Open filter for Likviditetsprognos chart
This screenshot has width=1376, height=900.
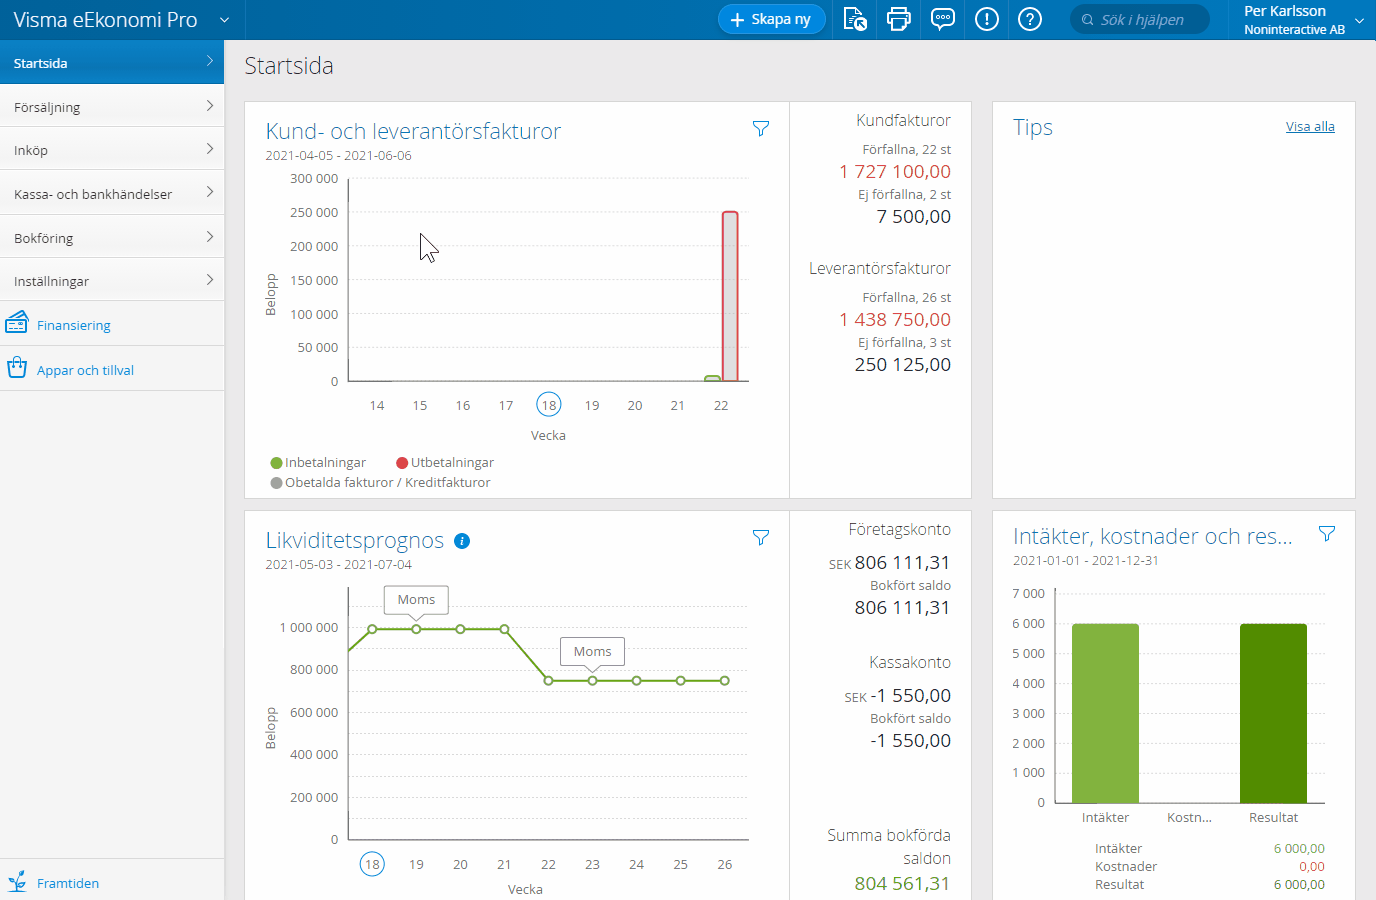761,538
